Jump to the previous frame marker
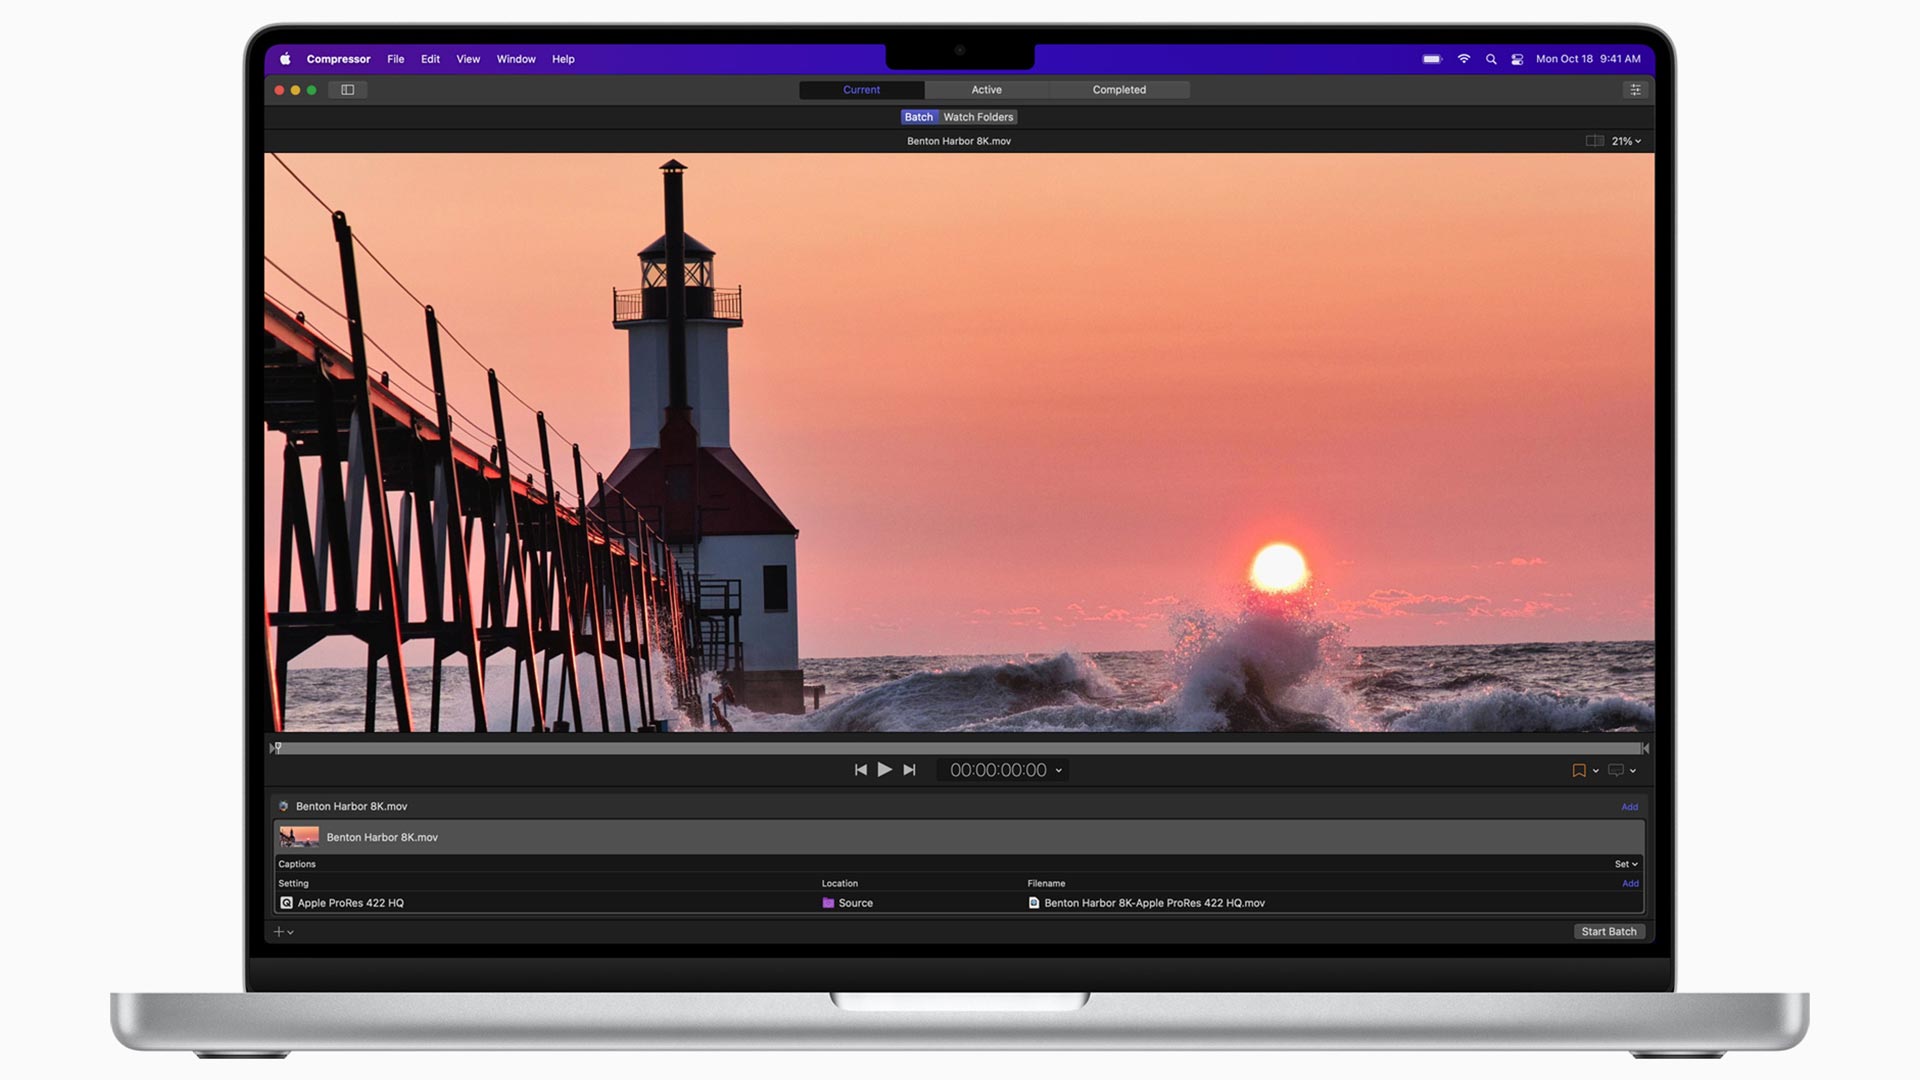1920x1080 pixels. pos(860,770)
